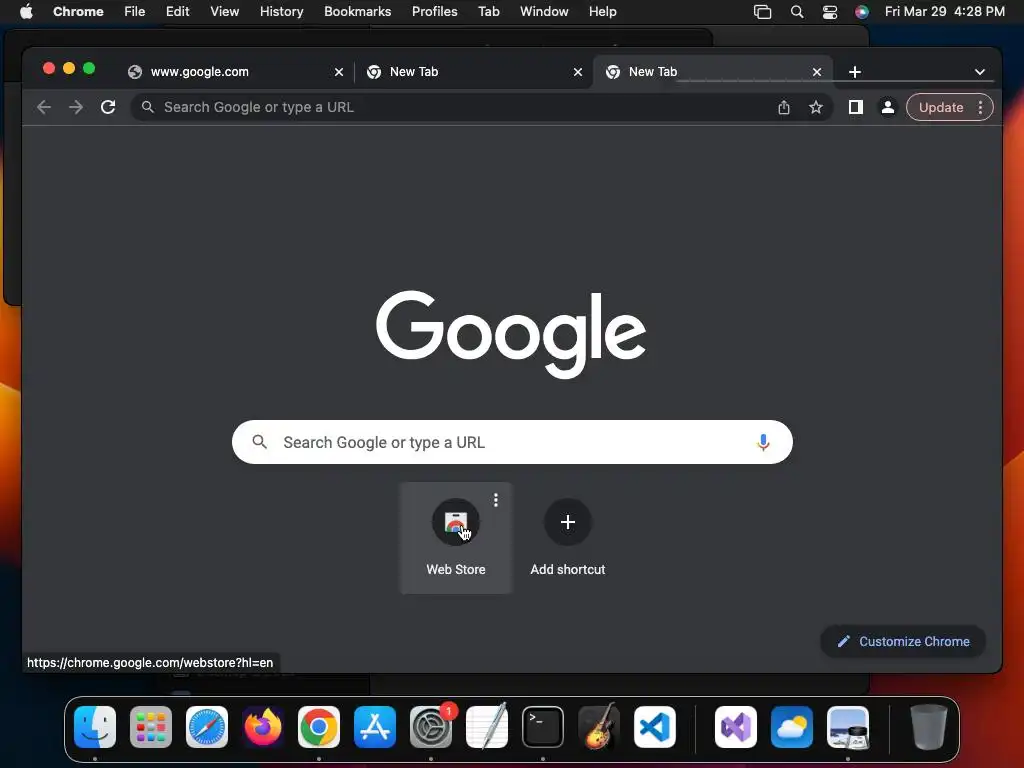Open TextEdit from the Dock
This screenshot has height=768, width=1024.
[487, 727]
